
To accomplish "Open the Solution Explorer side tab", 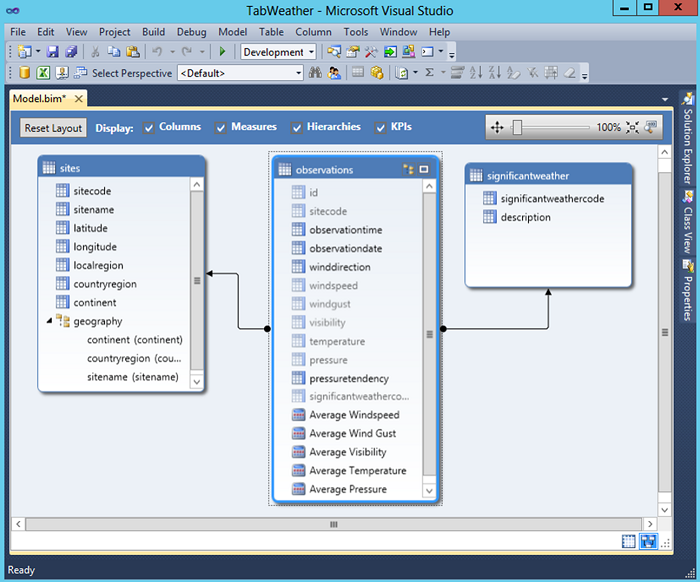I will tap(688, 140).
